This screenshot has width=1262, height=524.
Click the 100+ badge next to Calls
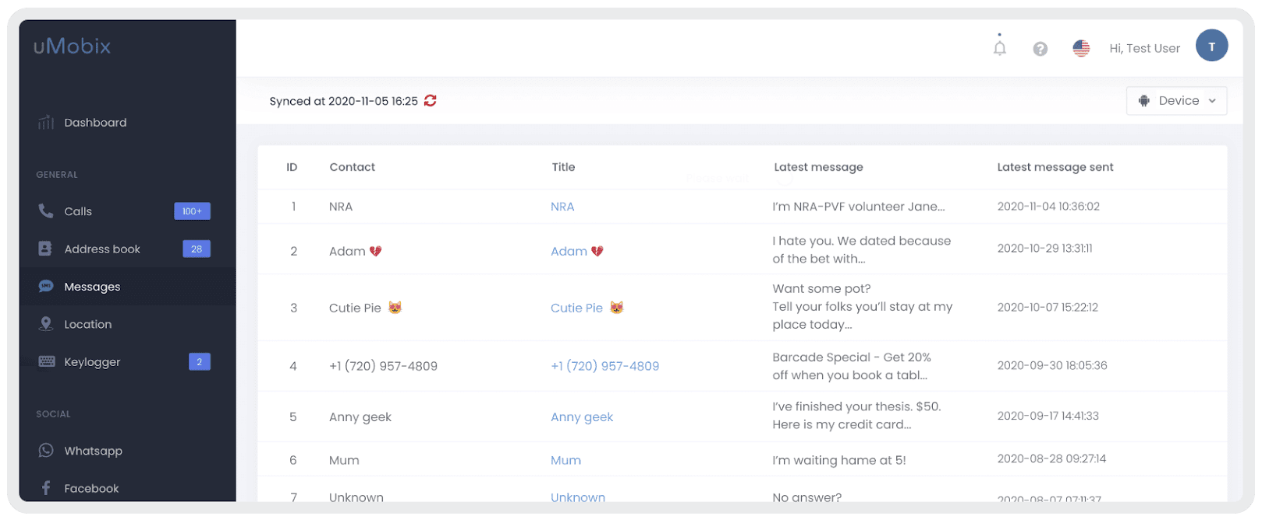192,211
